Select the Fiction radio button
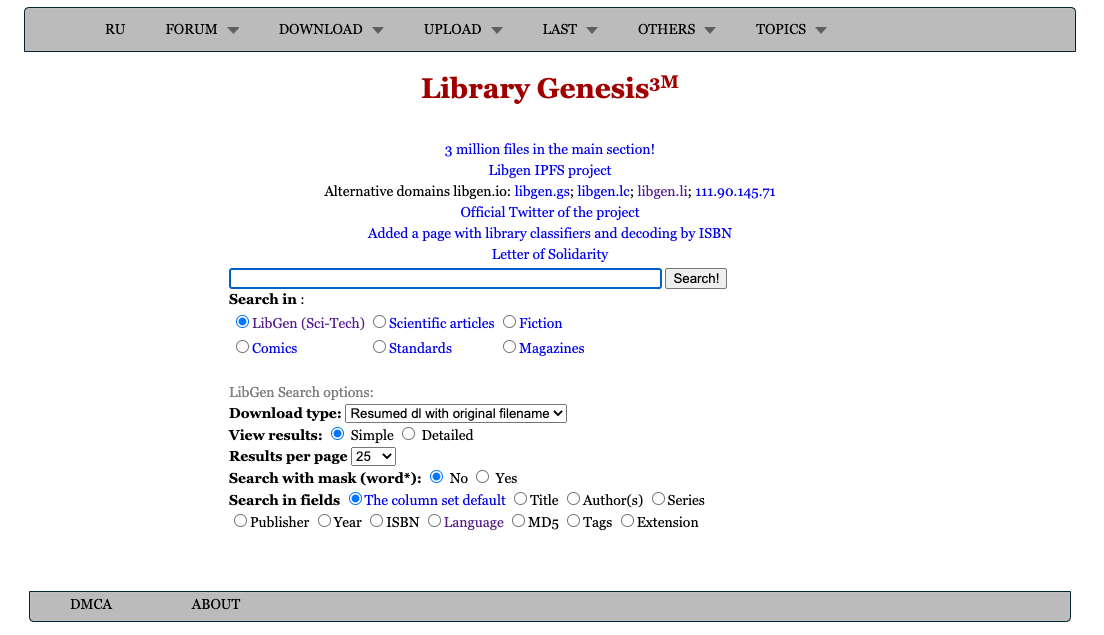1104x635 pixels. 510,322
